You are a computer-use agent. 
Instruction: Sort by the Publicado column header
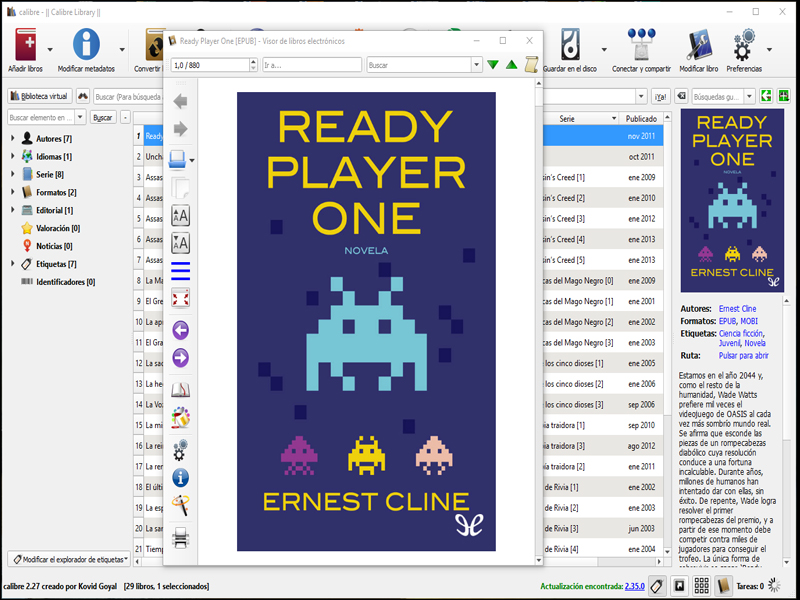[641, 118]
